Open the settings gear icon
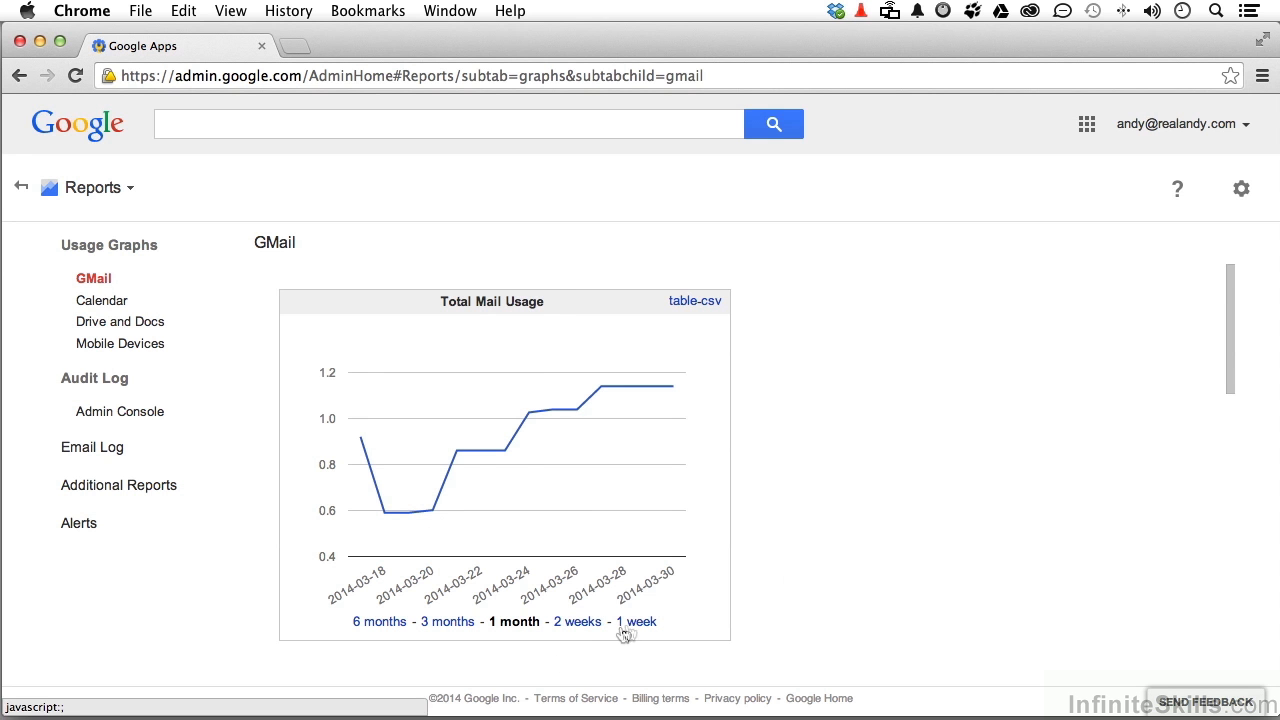The height and width of the screenshot is (720, 1280). (1241, 188)
